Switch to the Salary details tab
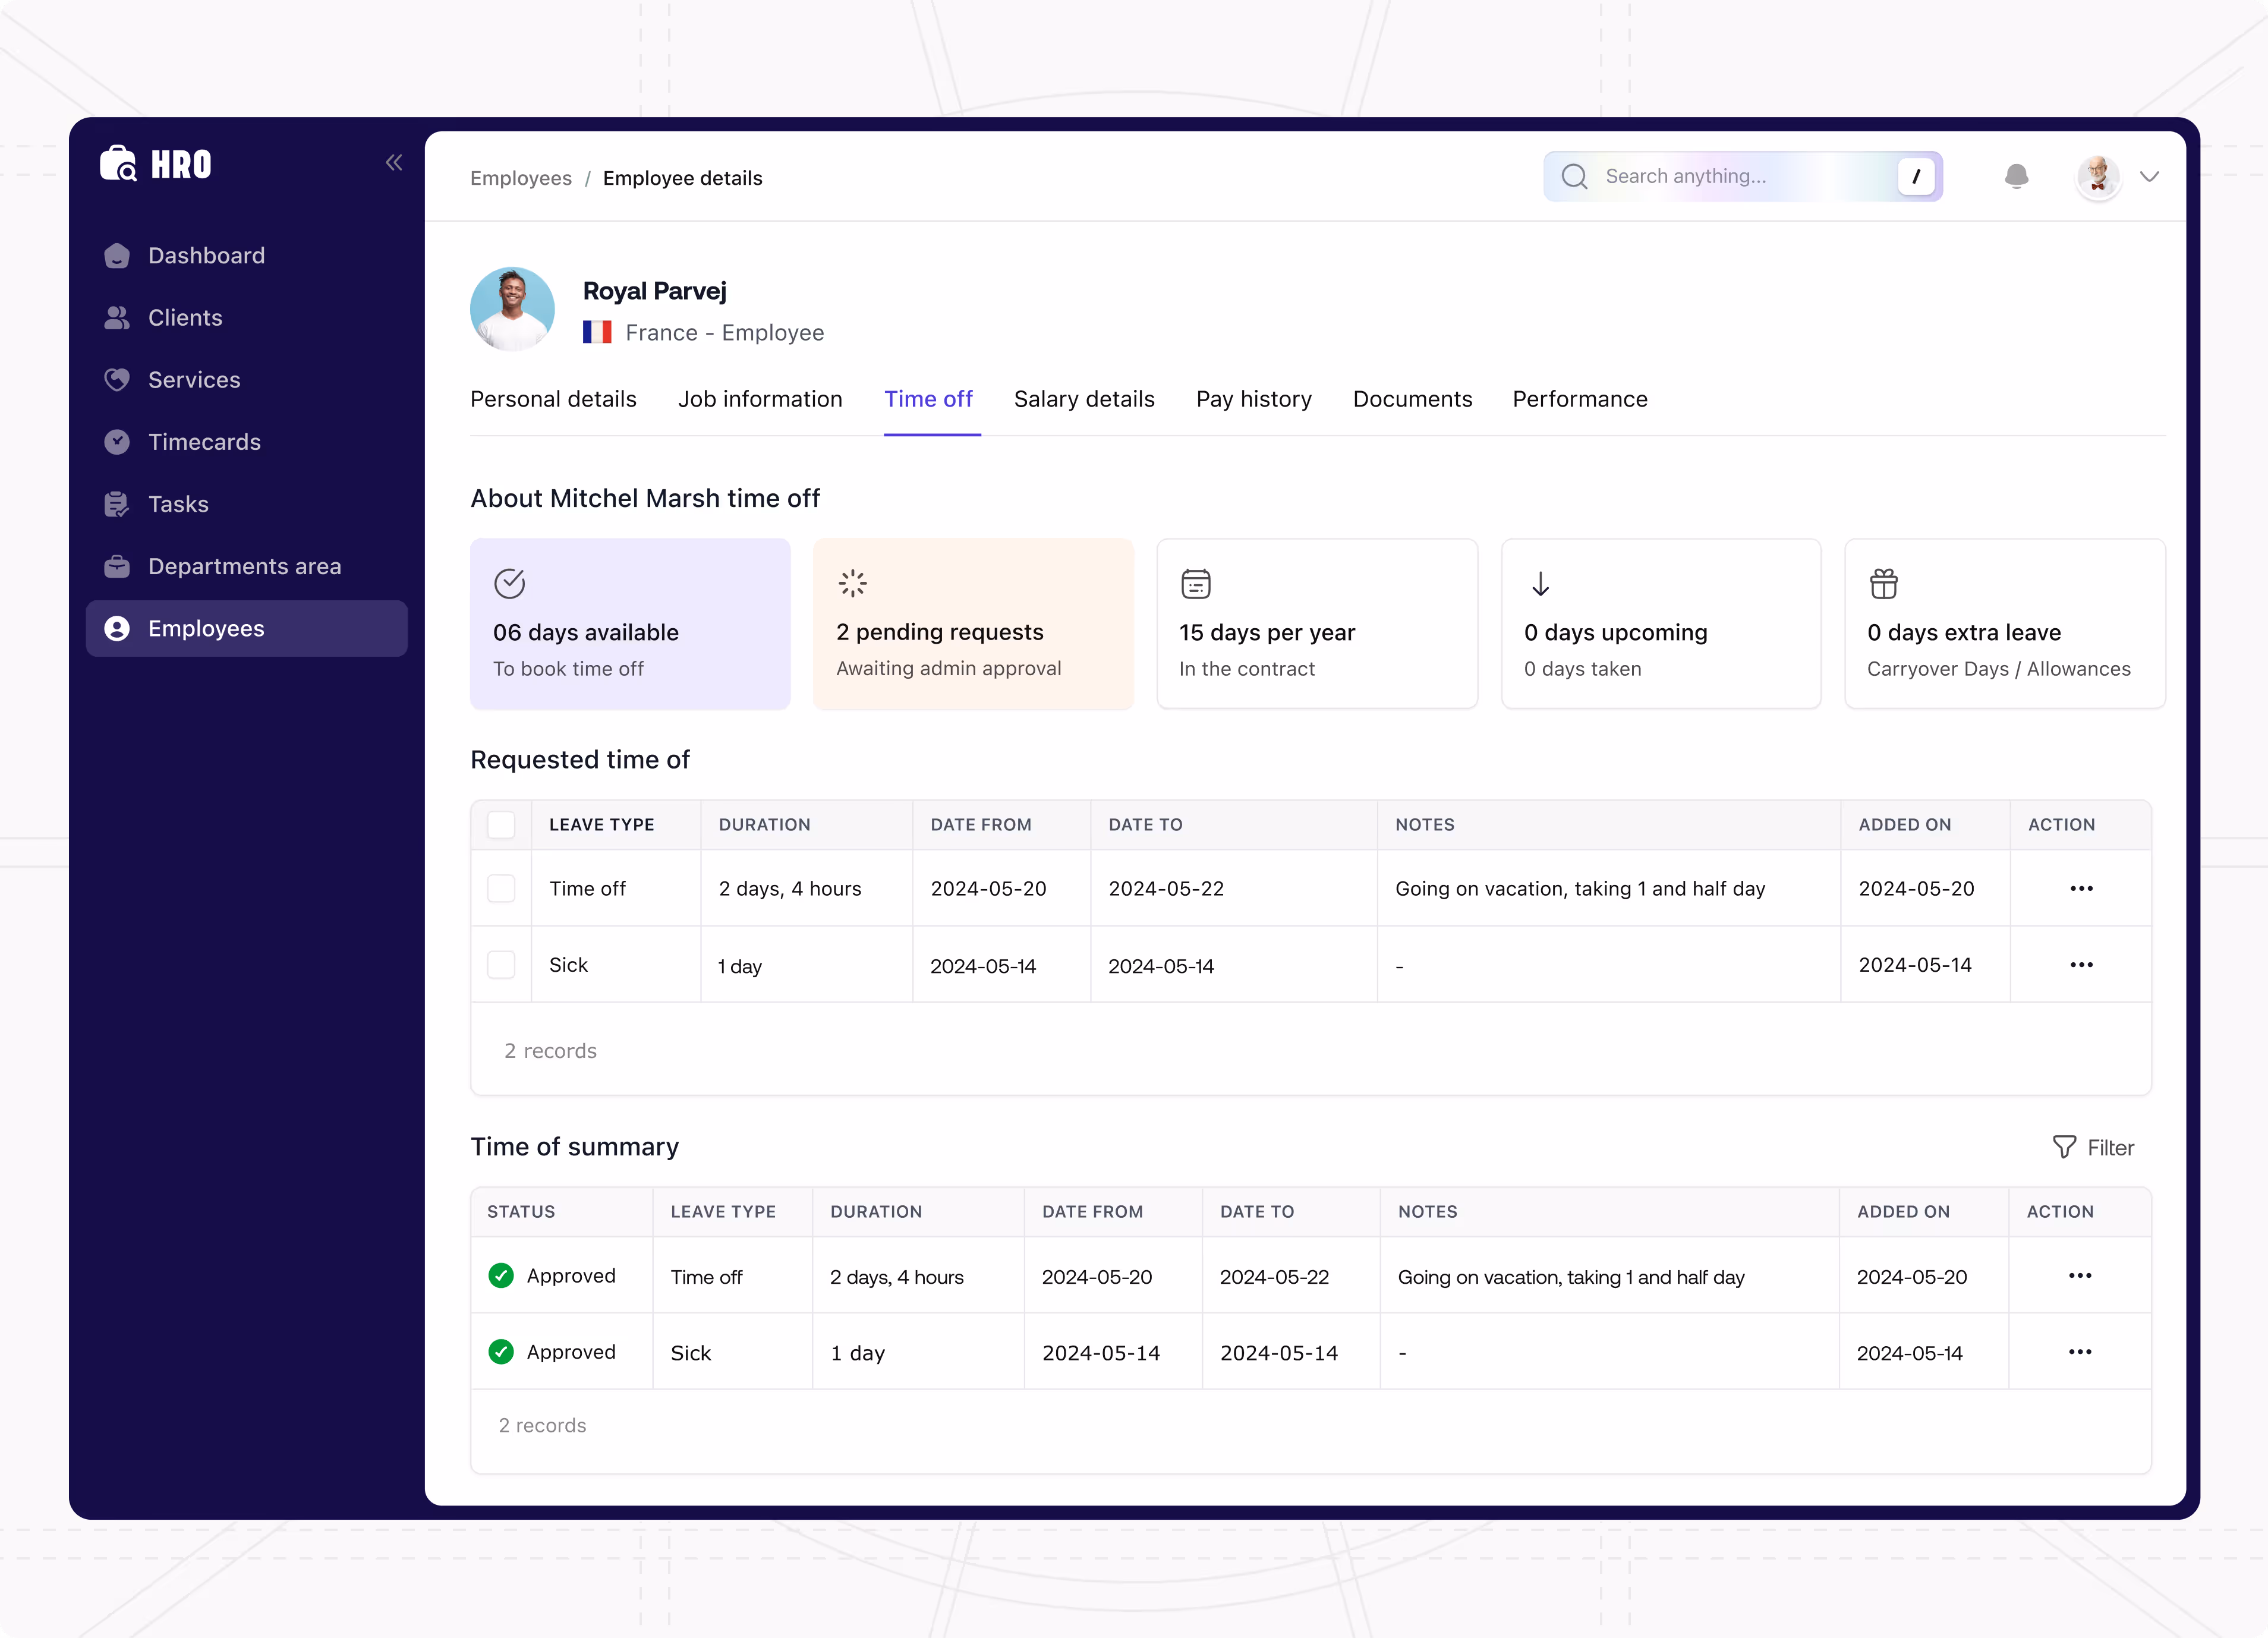 pyautogui.click(x=1084, y=399)
